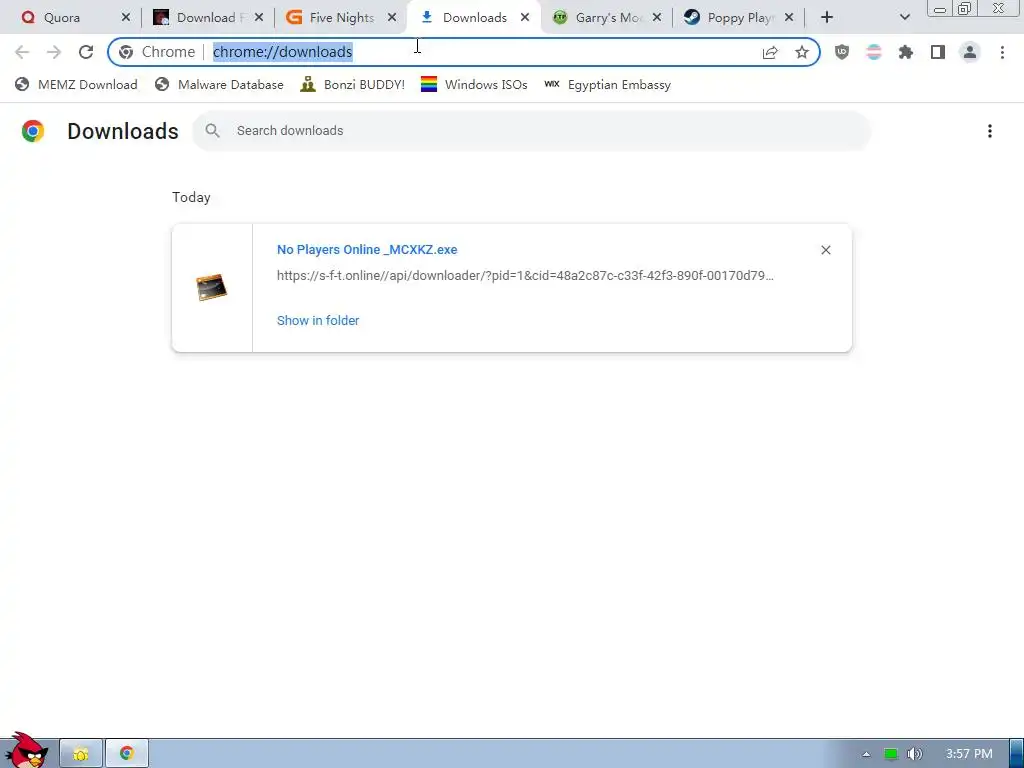1024x768 pixels.
Task: Open a new tab with plus button
Action: pos(827,18)
